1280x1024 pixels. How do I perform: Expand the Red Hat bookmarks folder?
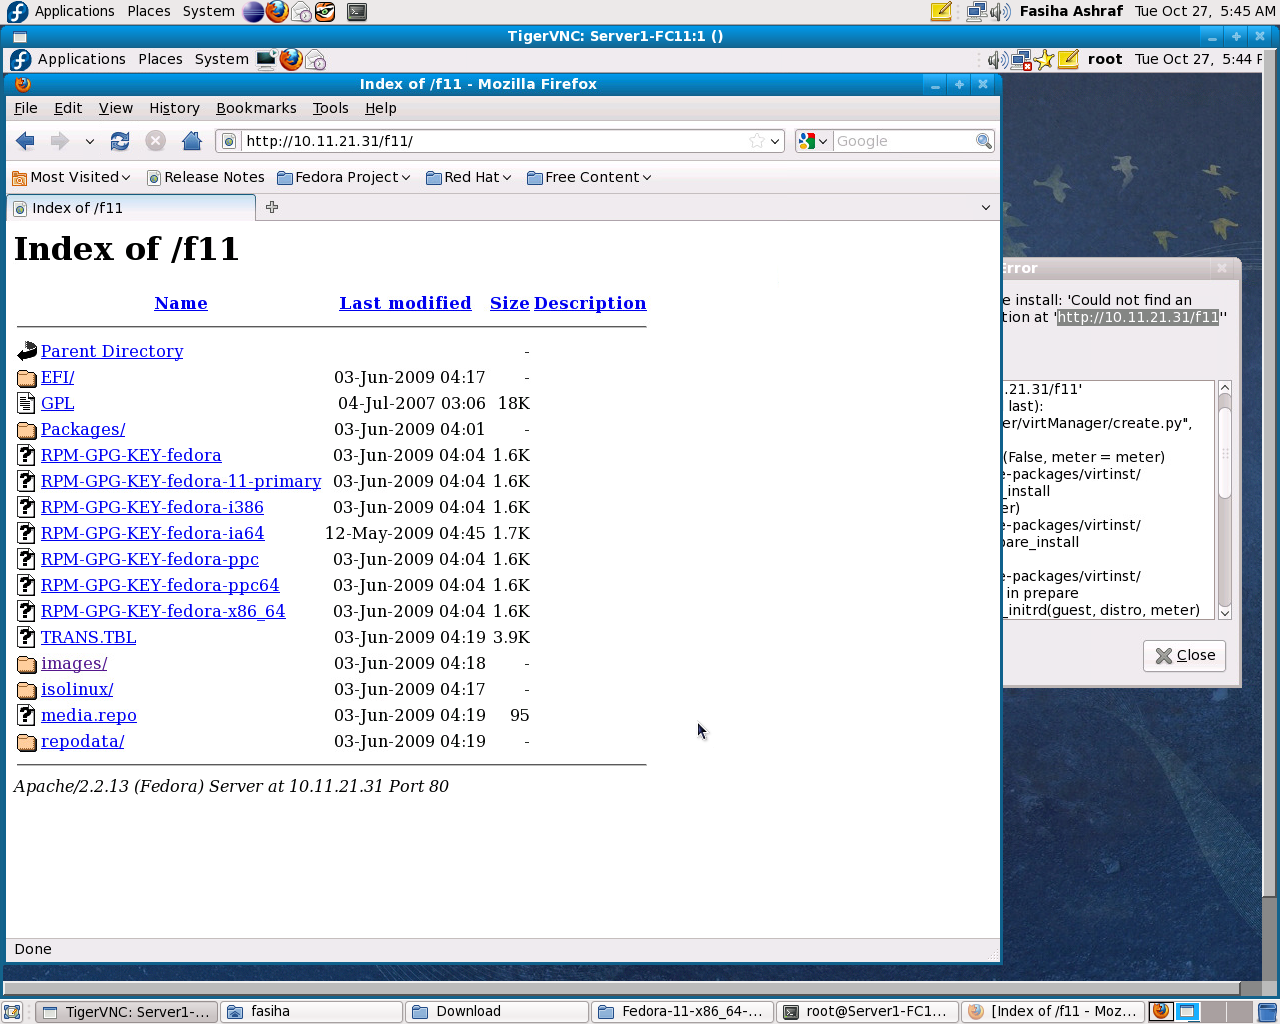[468, 177]
